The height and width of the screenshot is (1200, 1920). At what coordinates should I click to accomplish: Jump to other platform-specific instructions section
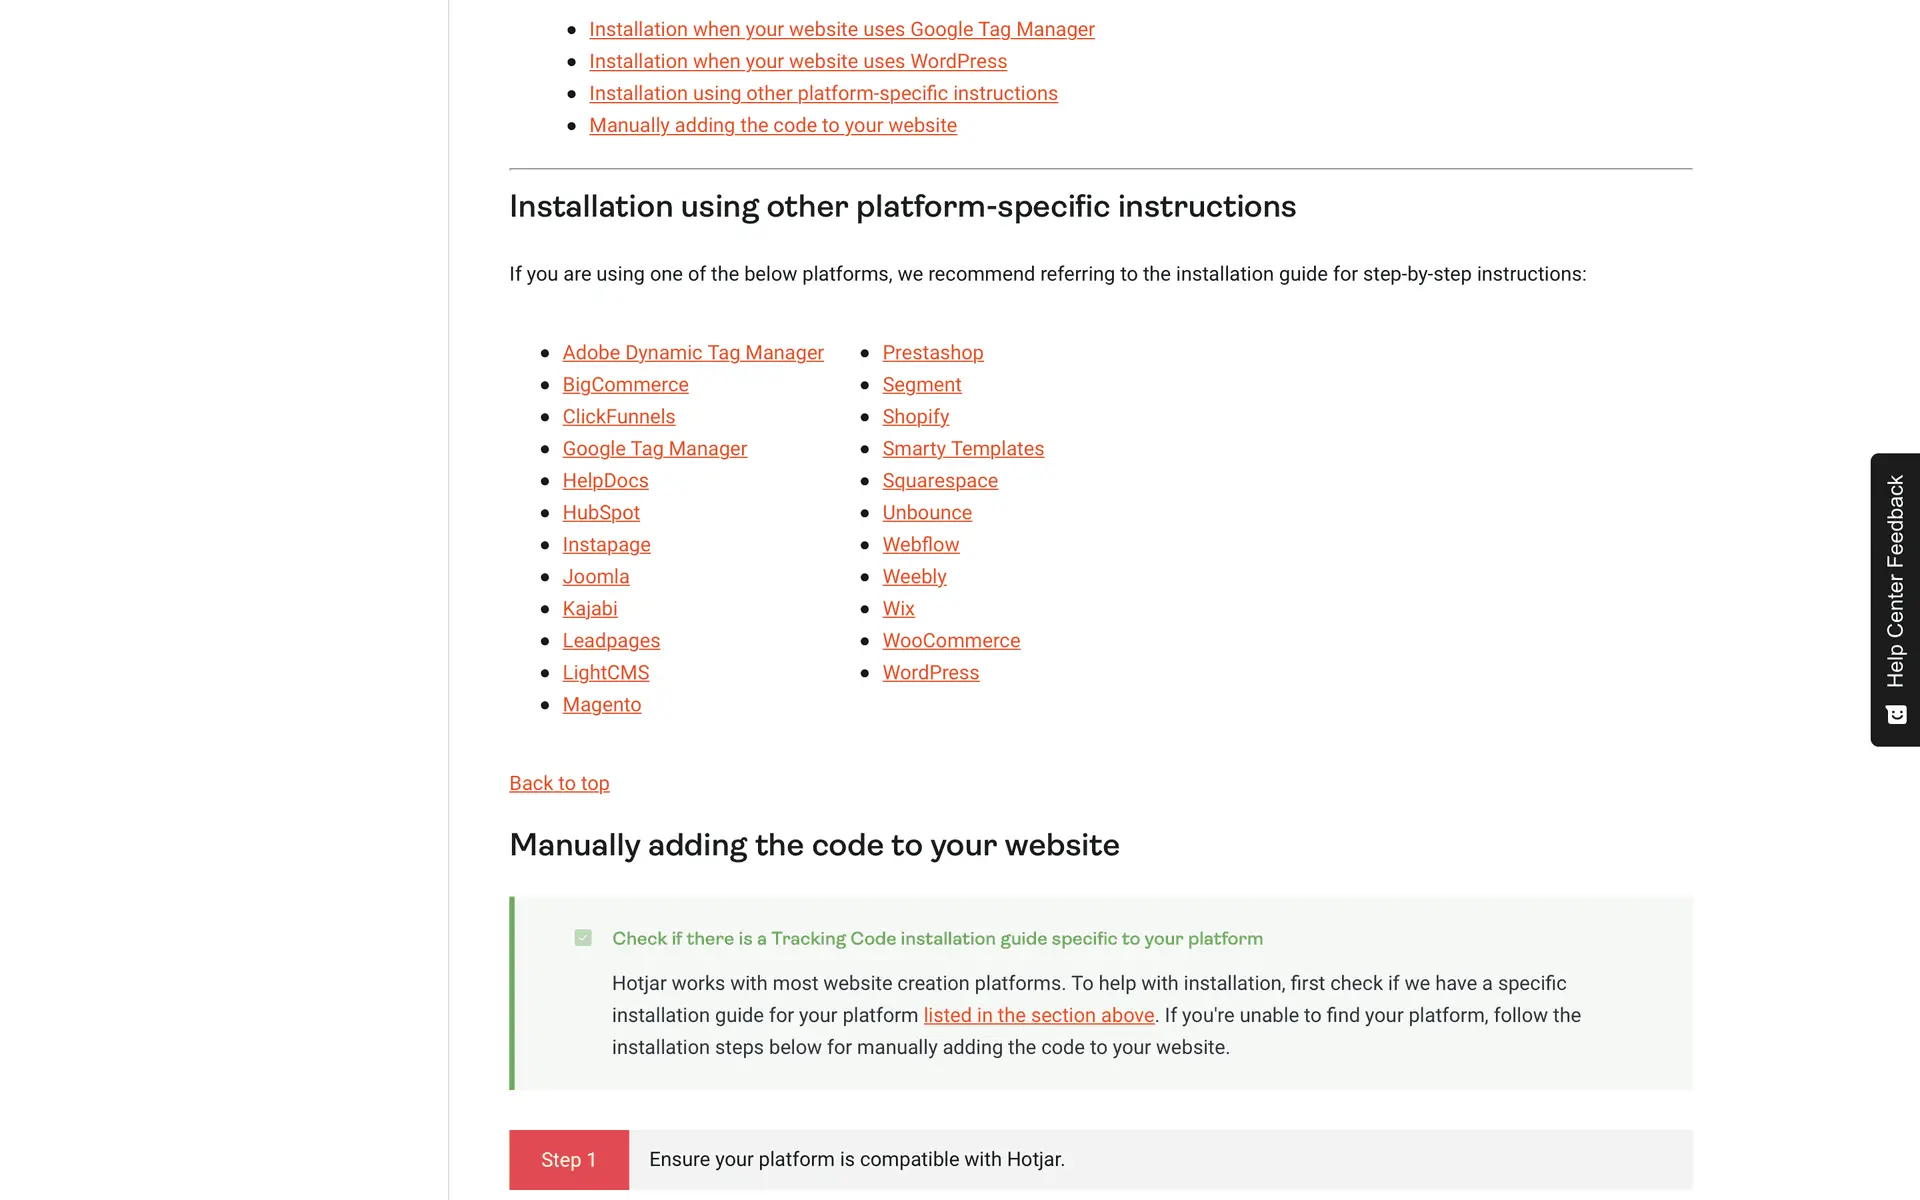(822, 94)
